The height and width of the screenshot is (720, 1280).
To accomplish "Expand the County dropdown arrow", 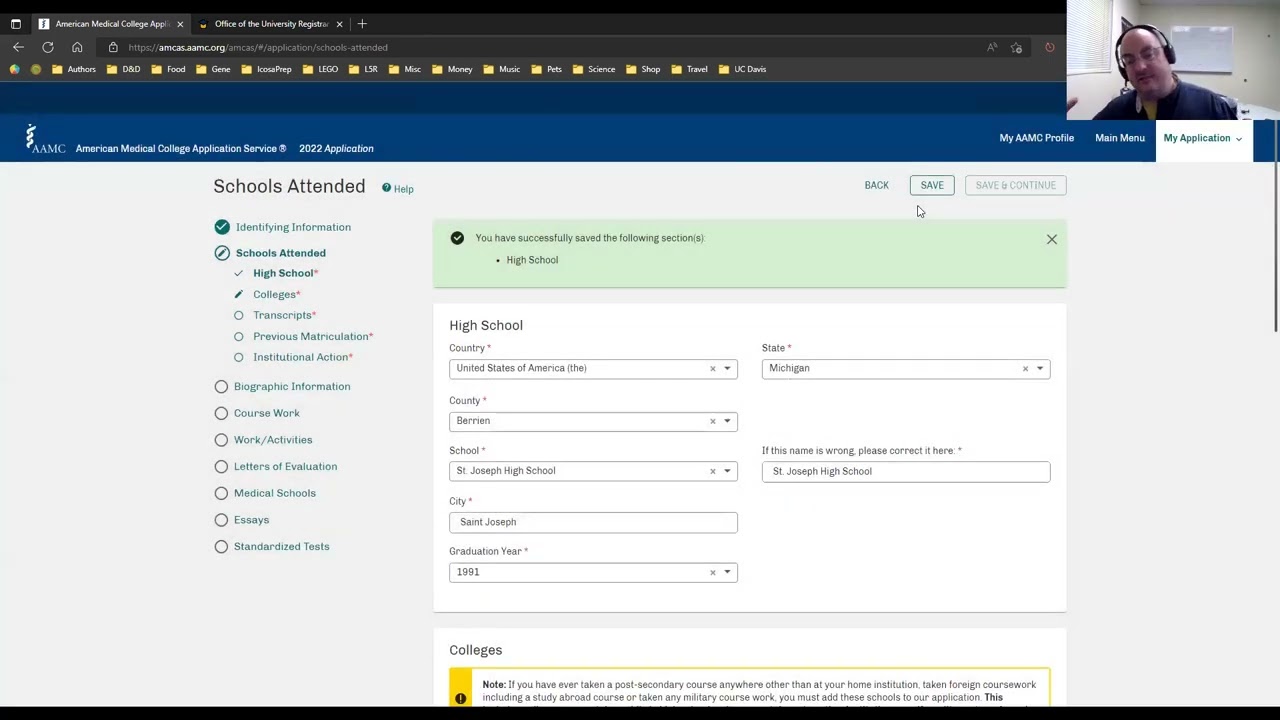I will (727, 421).
